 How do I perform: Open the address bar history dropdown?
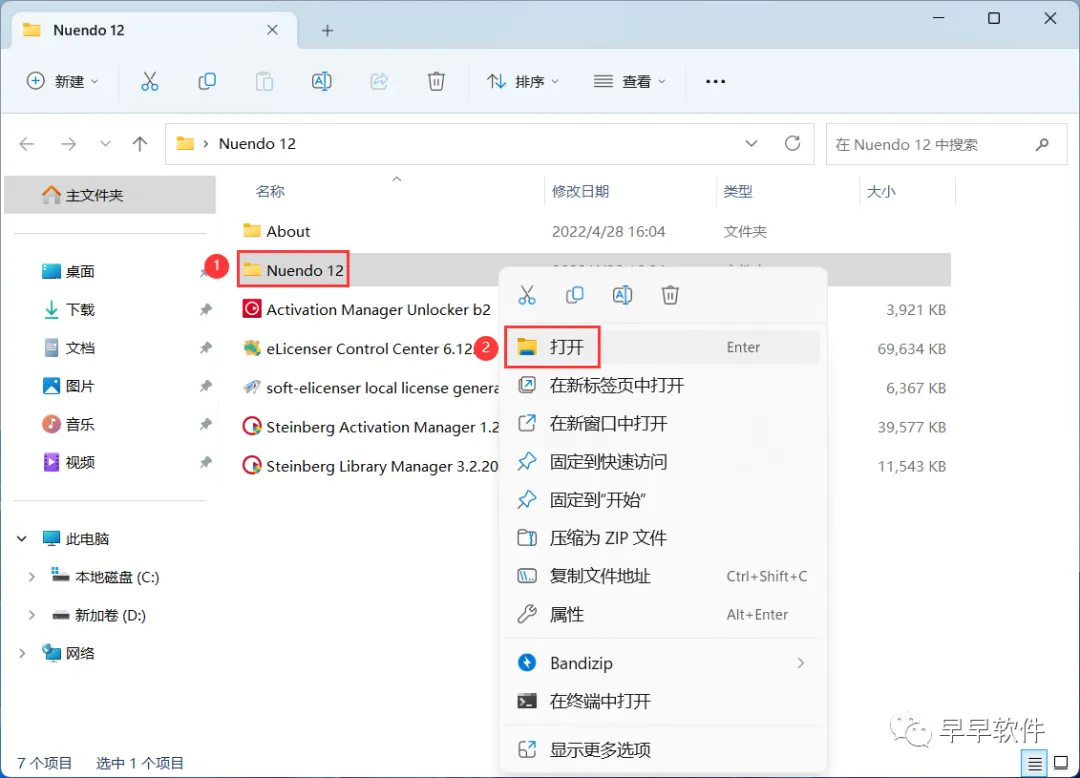pyautogui.click(x=751, y=143)
